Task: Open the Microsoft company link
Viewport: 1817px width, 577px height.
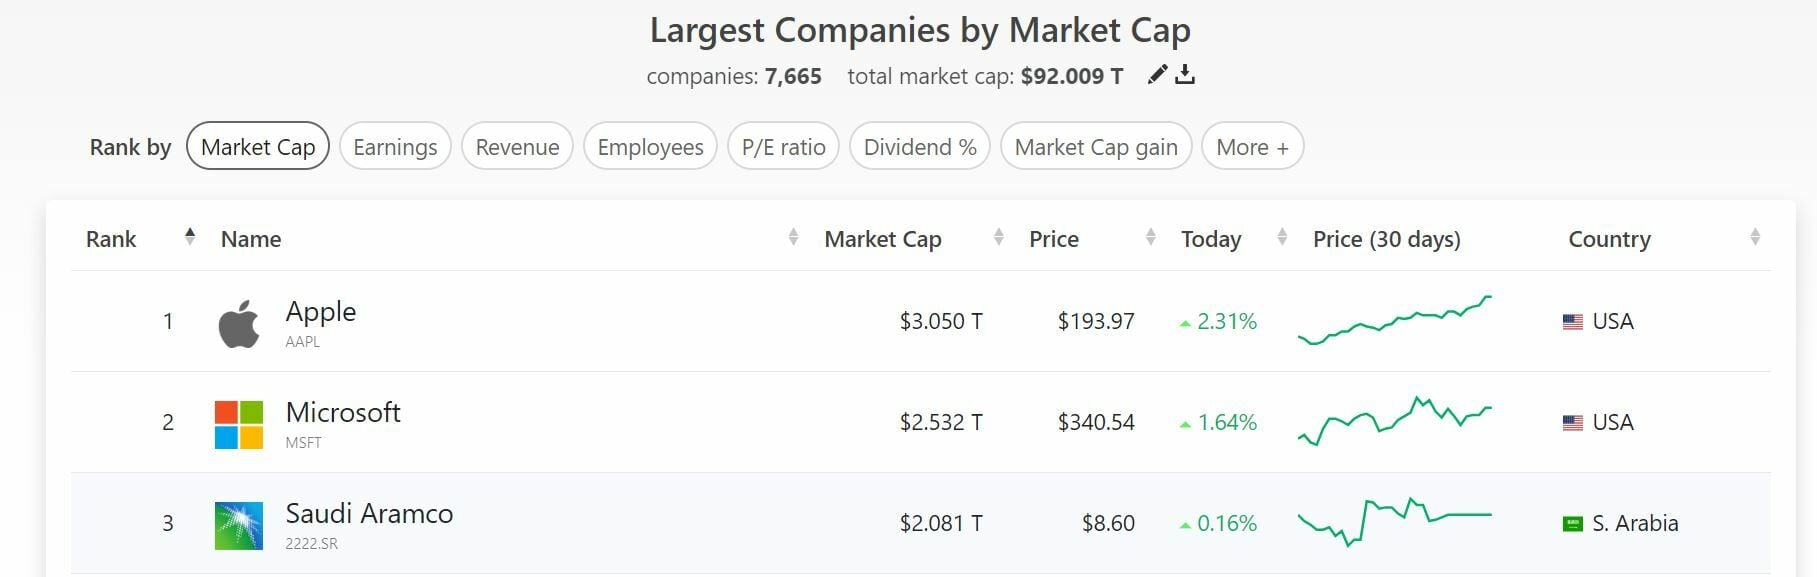Action: [x=343, y=412]
